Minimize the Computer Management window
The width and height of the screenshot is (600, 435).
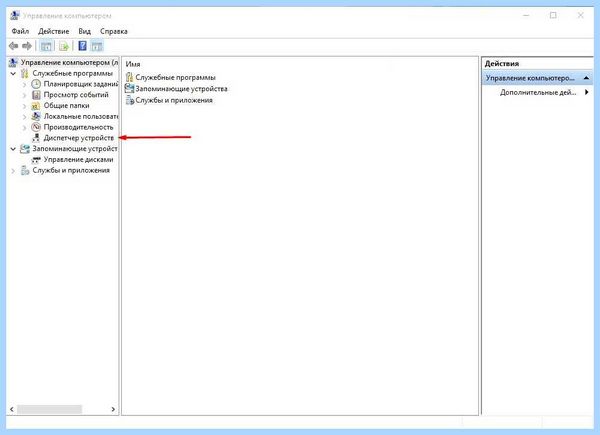526,15
